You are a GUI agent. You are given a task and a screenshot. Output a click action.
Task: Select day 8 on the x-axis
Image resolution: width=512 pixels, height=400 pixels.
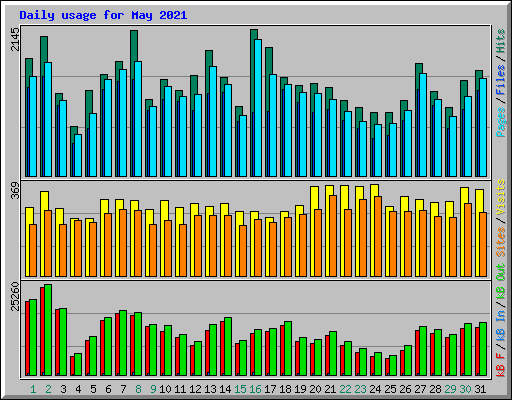click(x=138, y=389)
